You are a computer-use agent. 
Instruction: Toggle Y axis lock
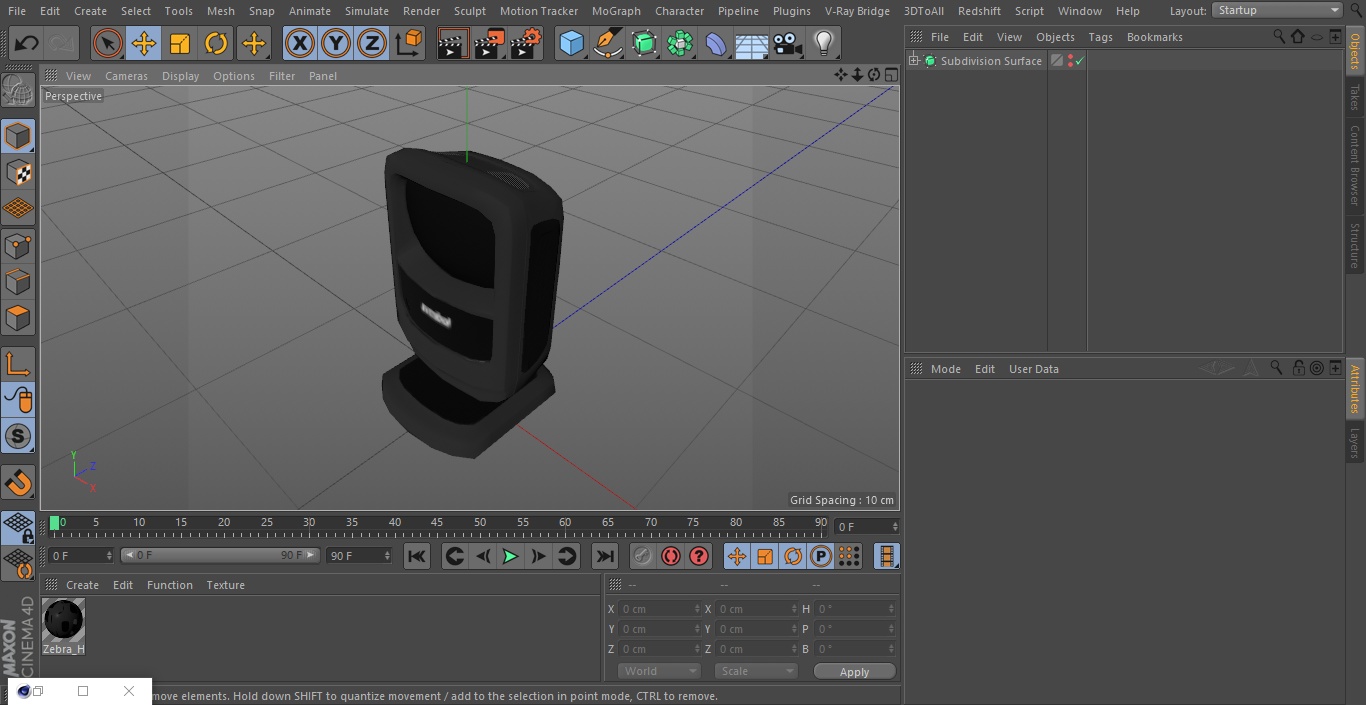click(336, 43)
